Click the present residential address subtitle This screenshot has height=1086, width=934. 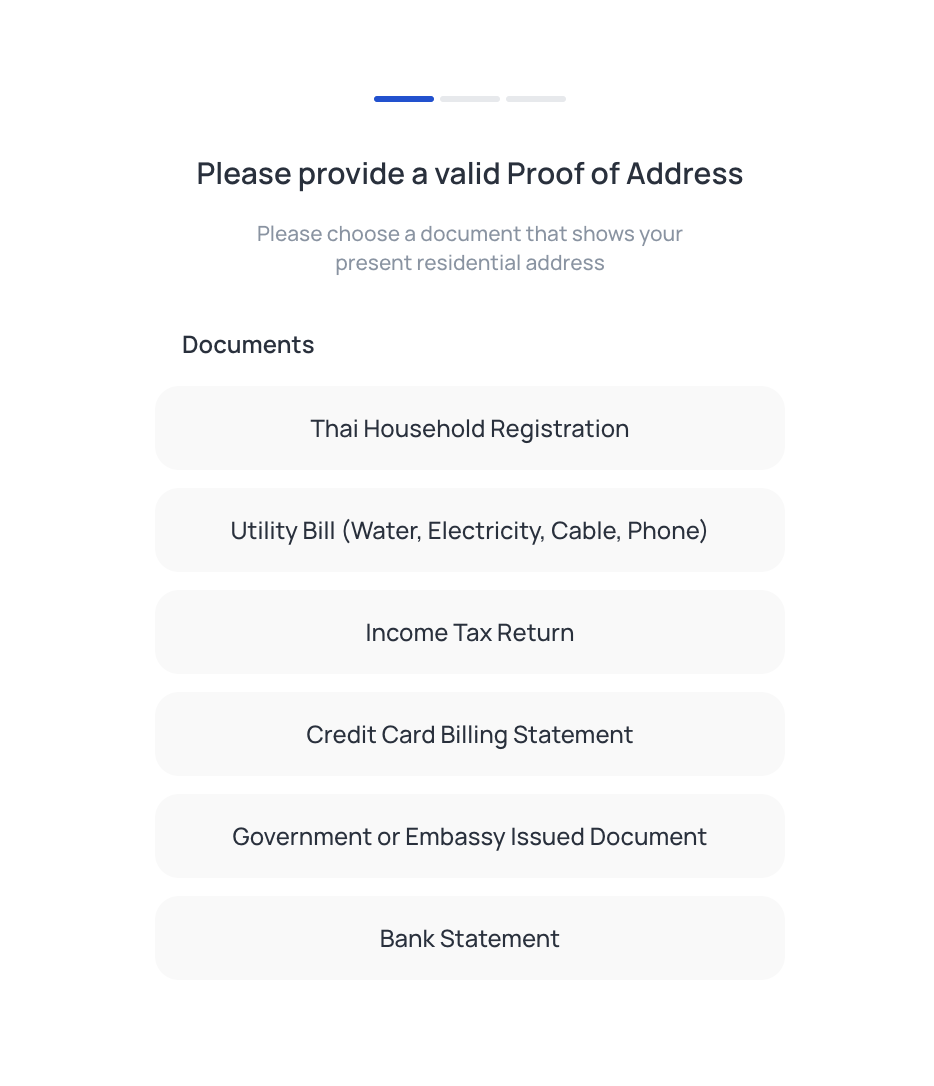tap(469, 248)
